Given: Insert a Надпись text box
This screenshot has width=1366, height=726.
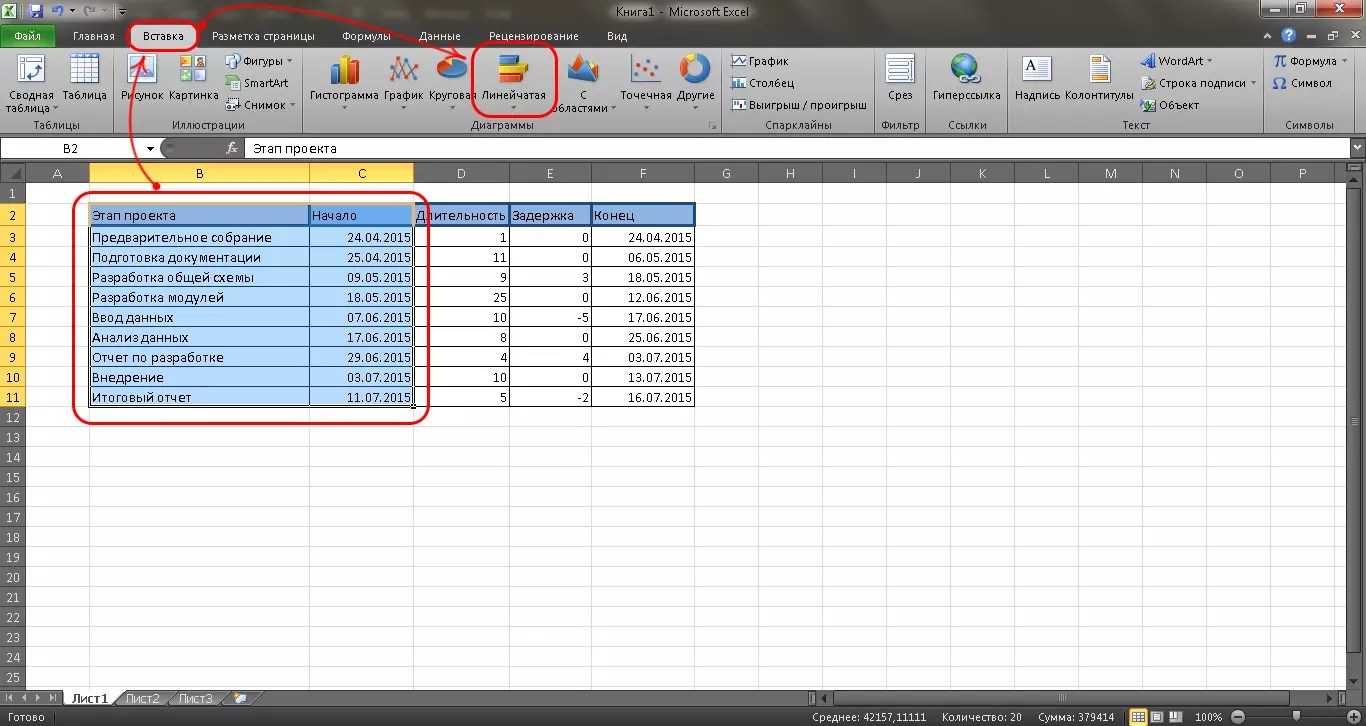Looking at the screenshot, I should (1036, 78).
